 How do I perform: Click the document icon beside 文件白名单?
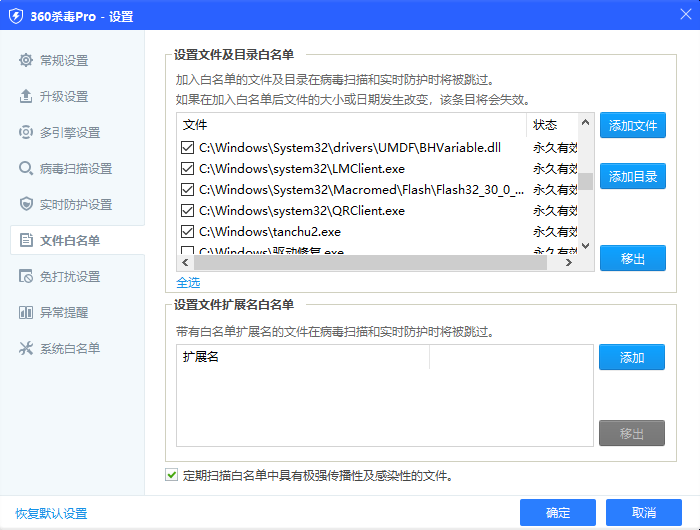[26, 240]
